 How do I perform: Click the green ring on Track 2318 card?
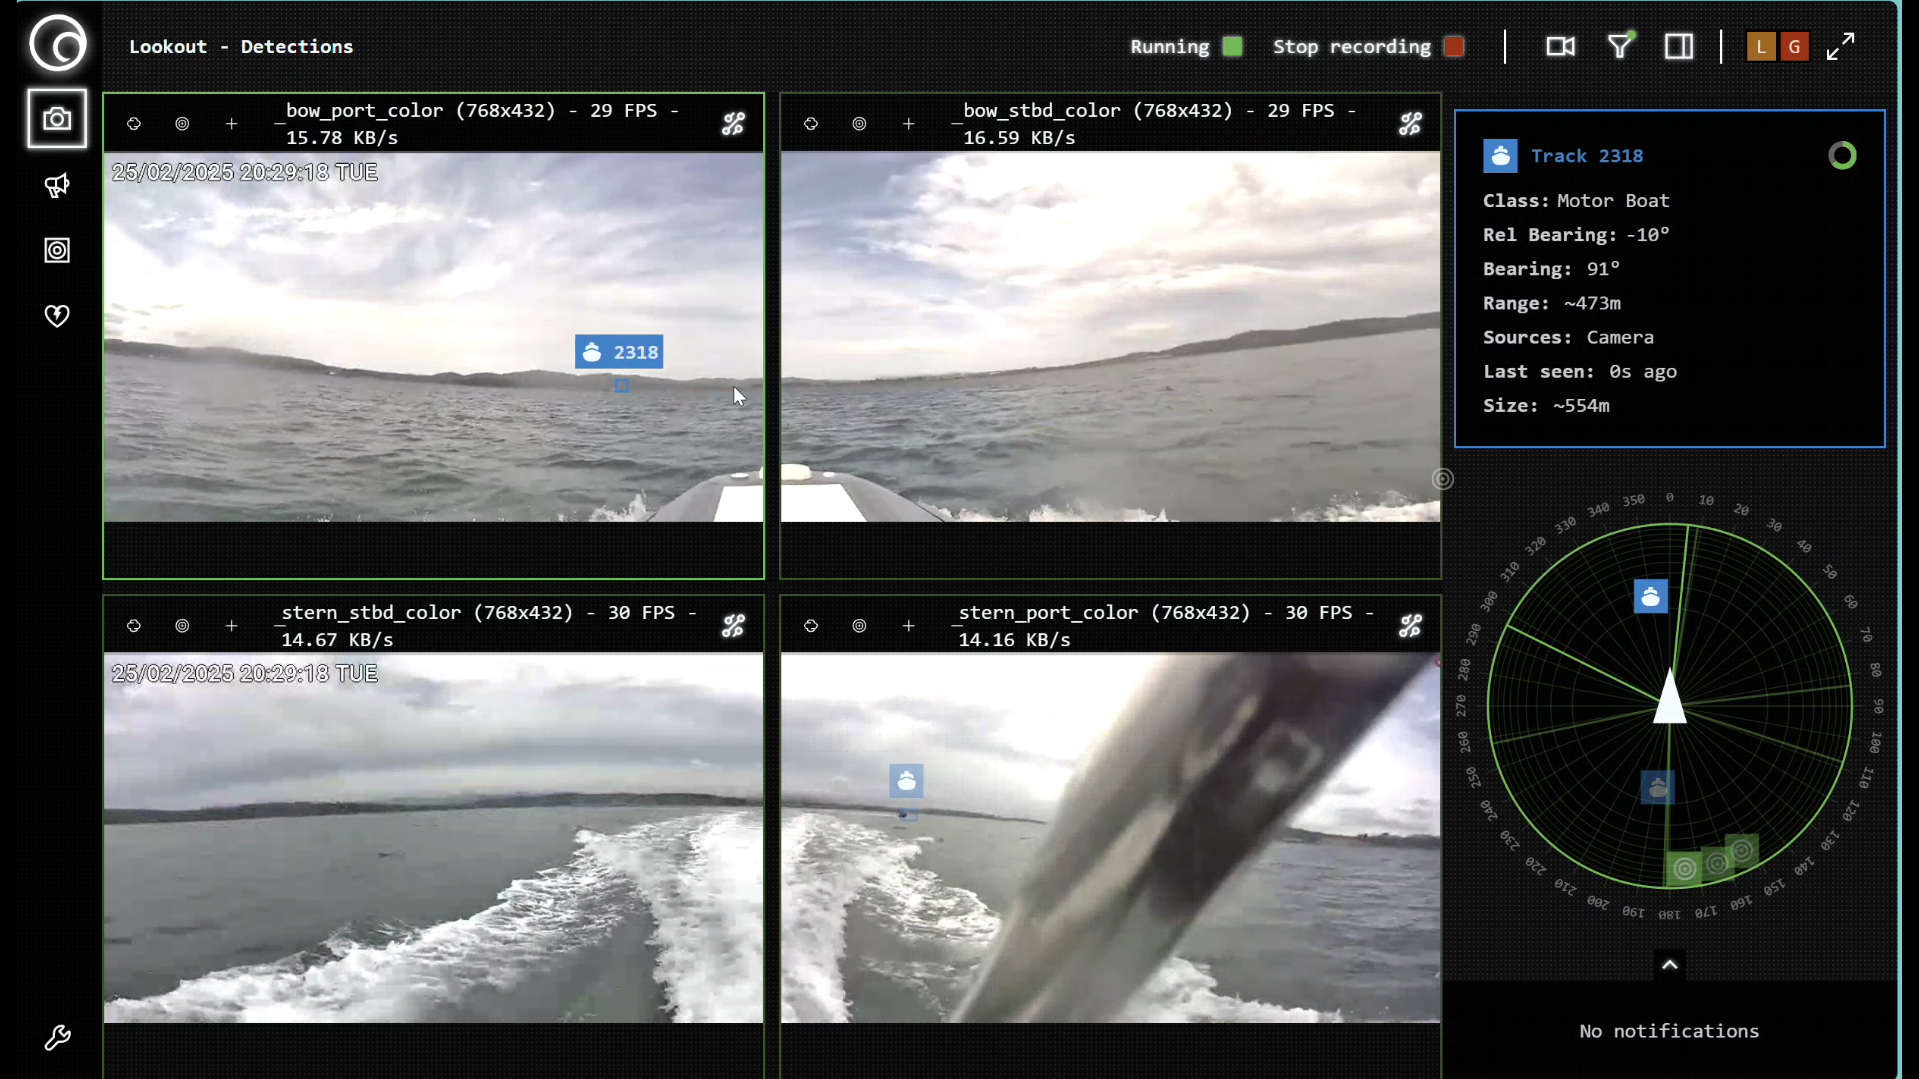(1842, 156)
